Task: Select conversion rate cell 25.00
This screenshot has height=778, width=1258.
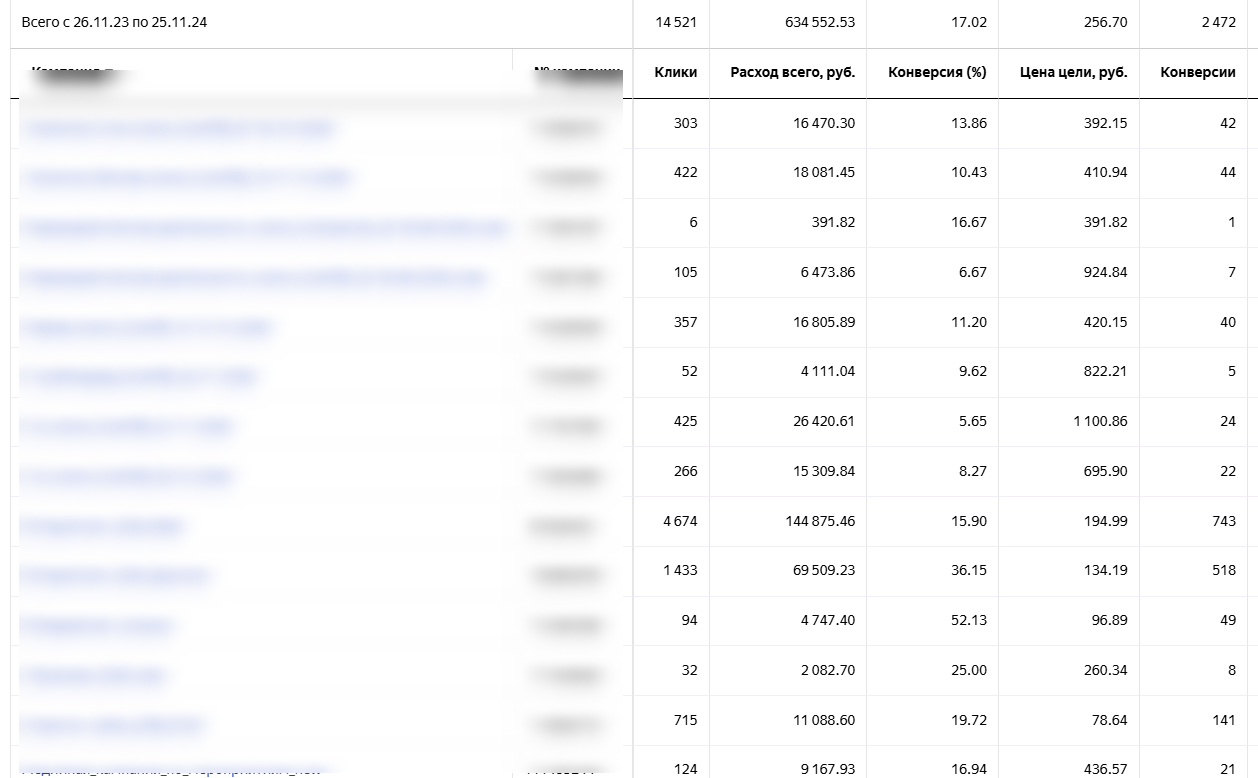Action: (x=969, y=670)
